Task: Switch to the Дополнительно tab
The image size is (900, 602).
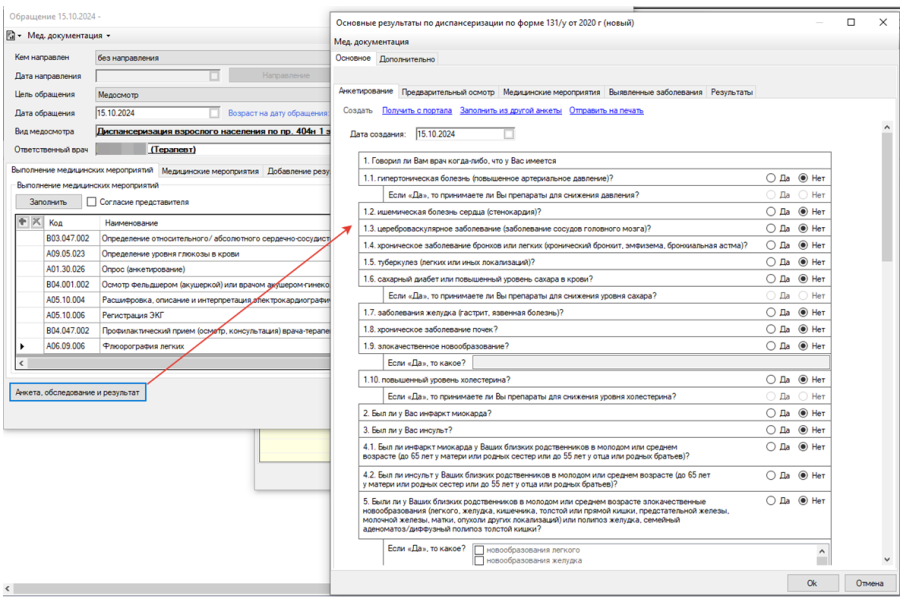Action: point(407,59)
